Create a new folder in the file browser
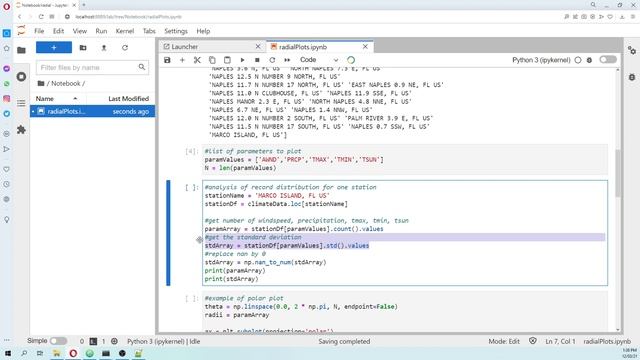 (83, 48)
